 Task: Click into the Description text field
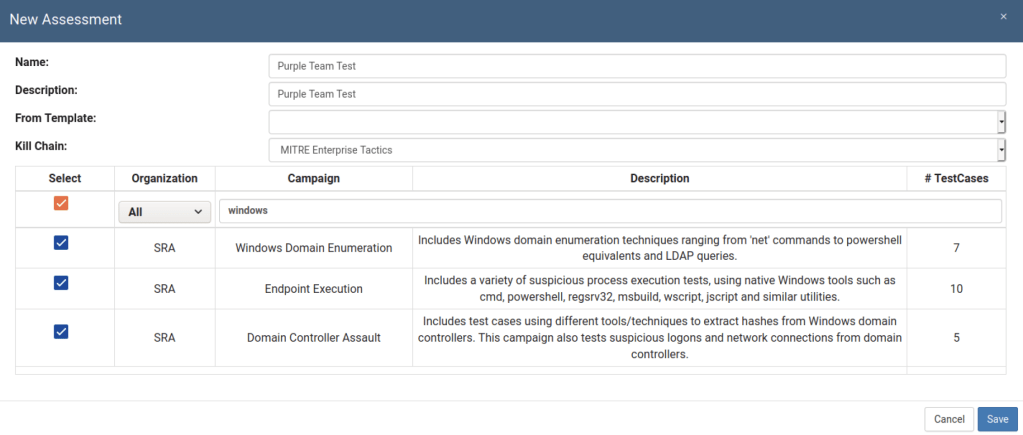click(636, 94)
